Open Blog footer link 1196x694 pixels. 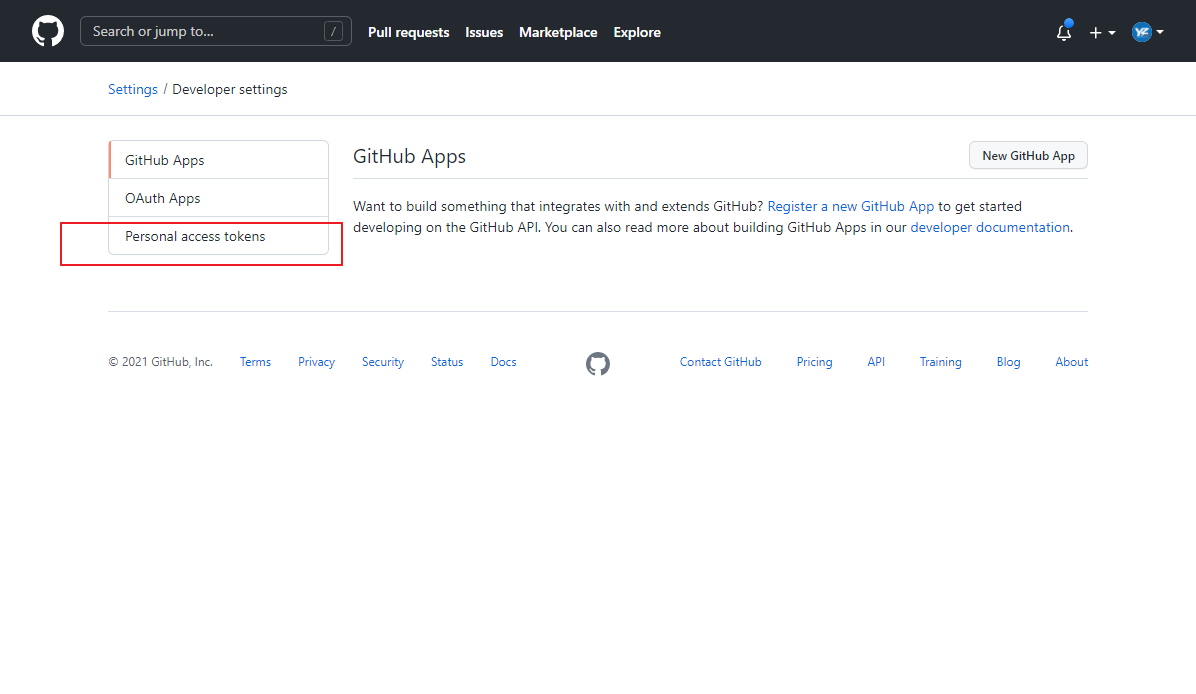[1008, 362]
